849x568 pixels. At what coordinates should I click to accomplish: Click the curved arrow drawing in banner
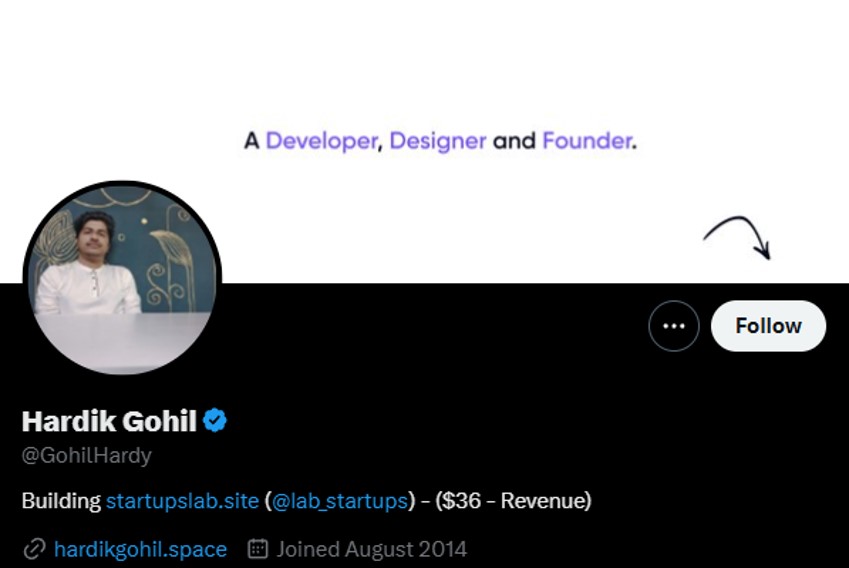pyautogui.click(x=737, y=239)
